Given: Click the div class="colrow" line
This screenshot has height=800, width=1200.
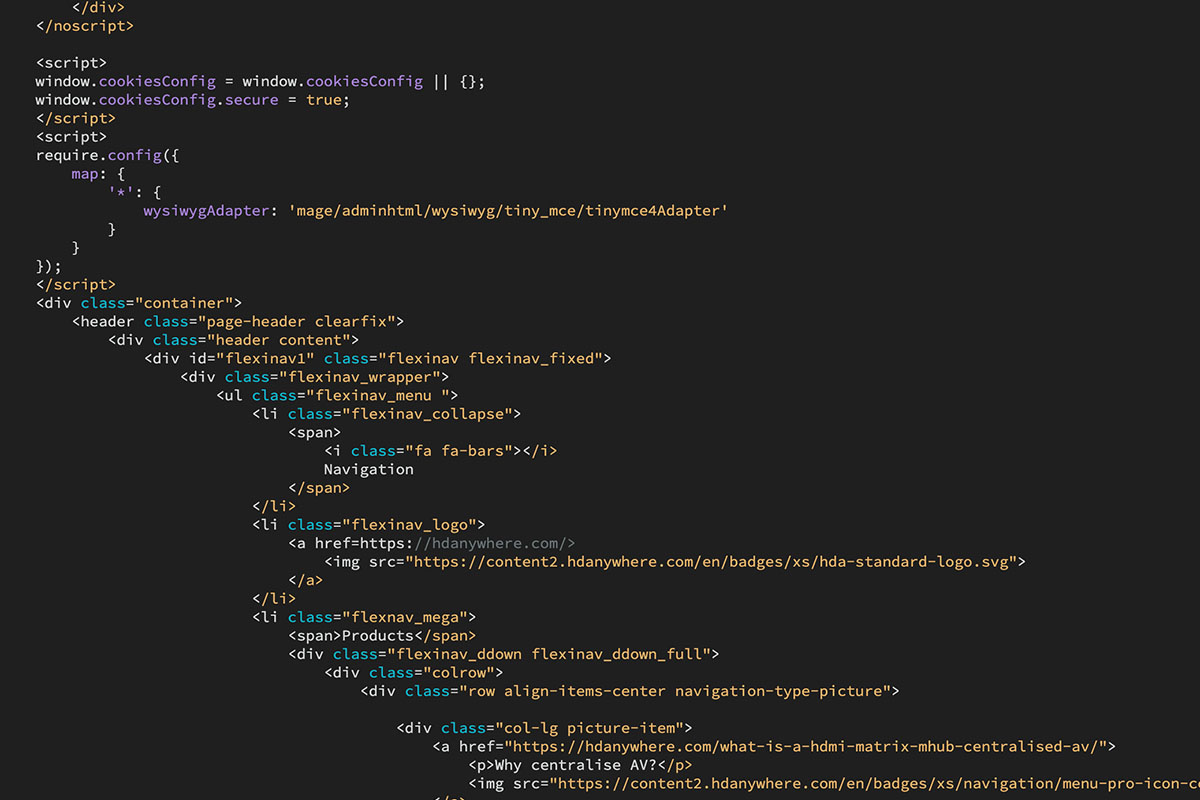Looking at the screenshot, I should 413,672.
